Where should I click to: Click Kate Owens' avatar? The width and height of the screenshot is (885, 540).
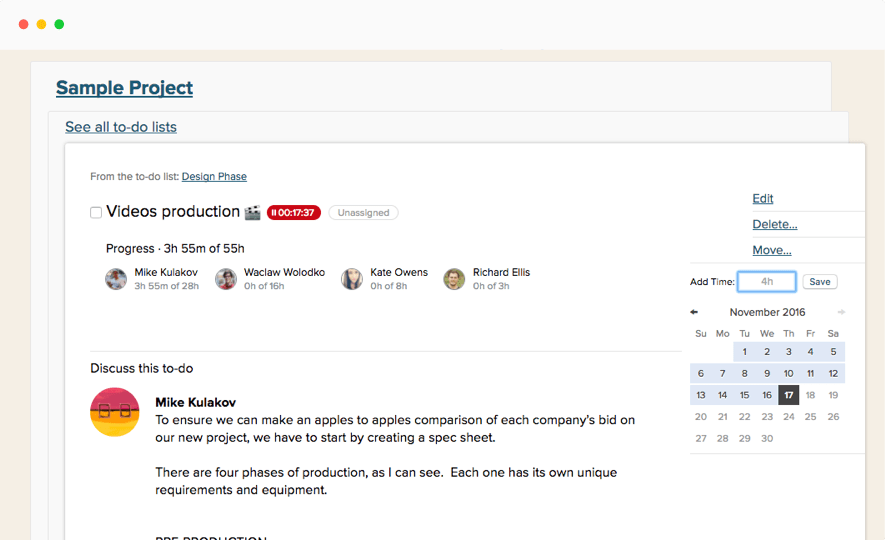click(x=352, y=279)
